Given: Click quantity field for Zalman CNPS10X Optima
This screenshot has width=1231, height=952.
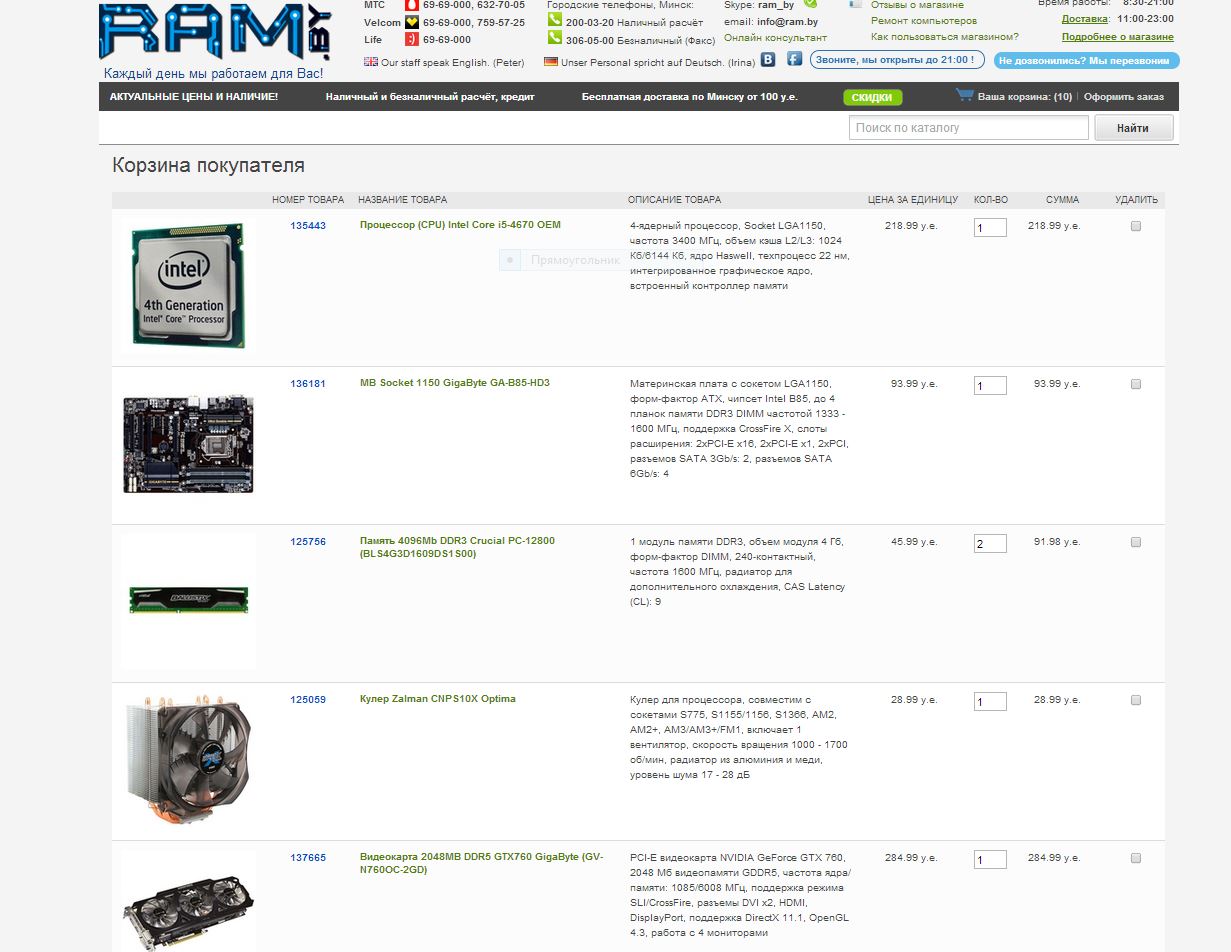Looking at the screenshot, I should pyautogui.click(x=990, y=702).
